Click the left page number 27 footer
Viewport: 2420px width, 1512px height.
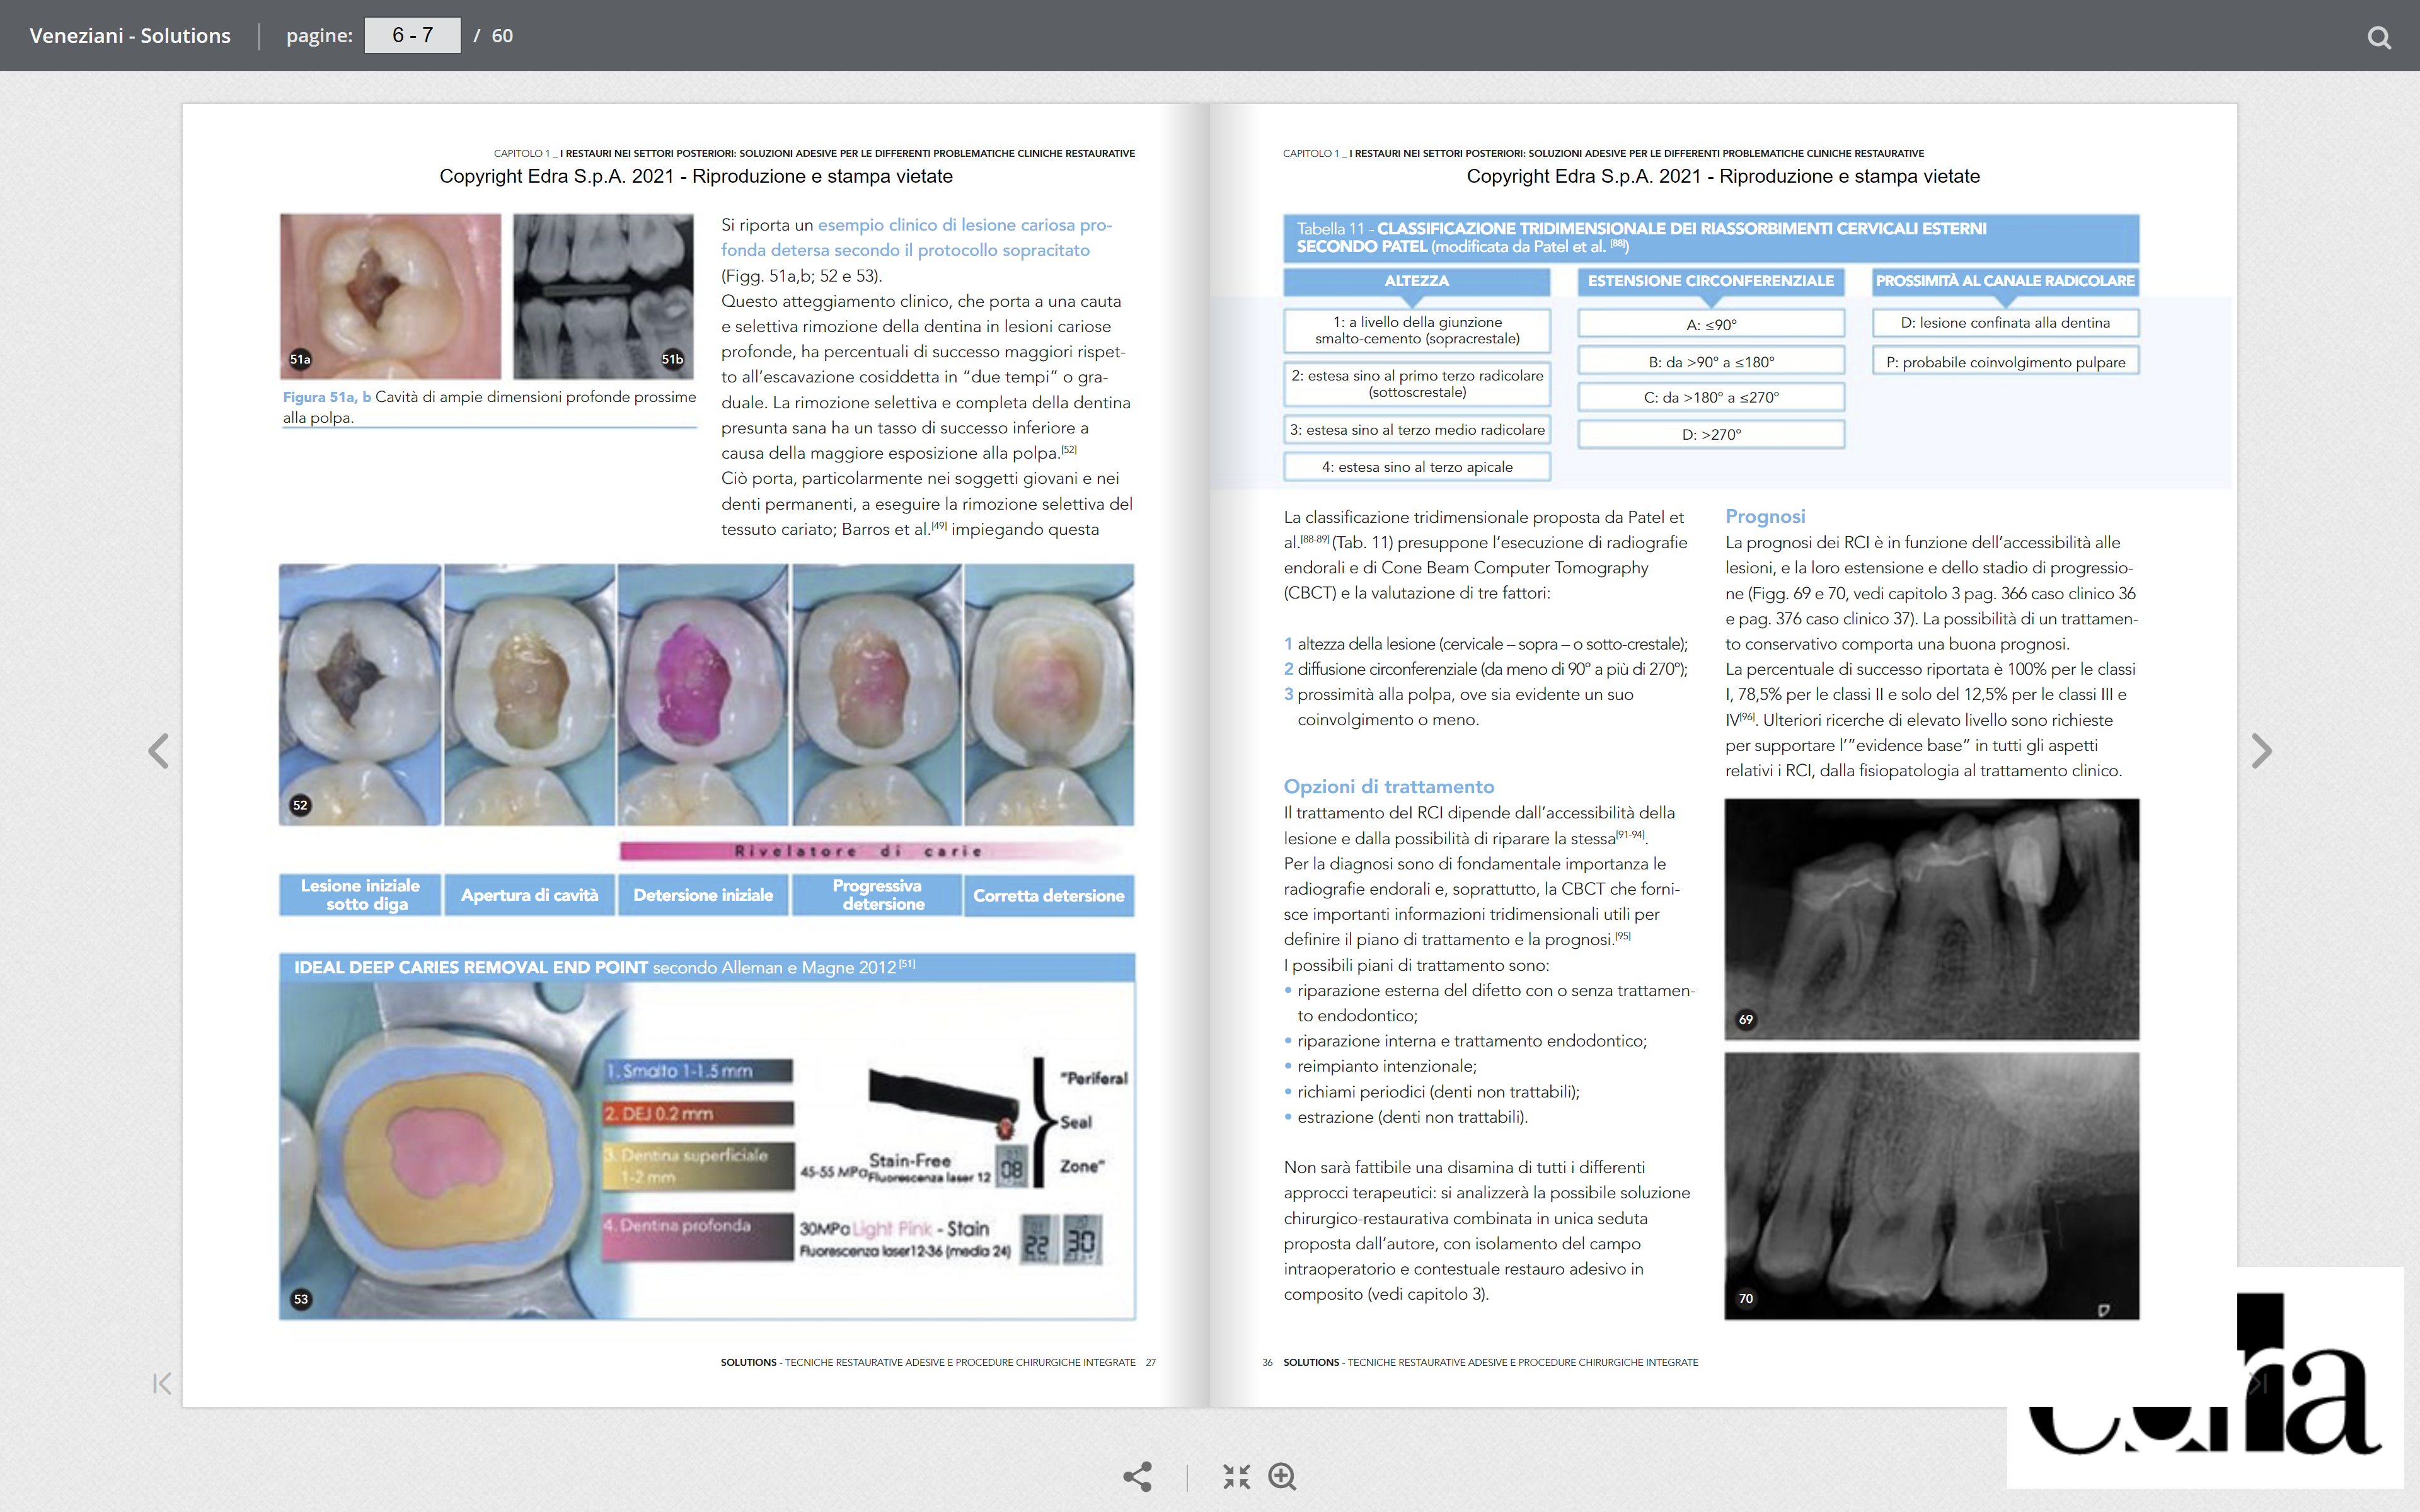pos(1150,1362)
